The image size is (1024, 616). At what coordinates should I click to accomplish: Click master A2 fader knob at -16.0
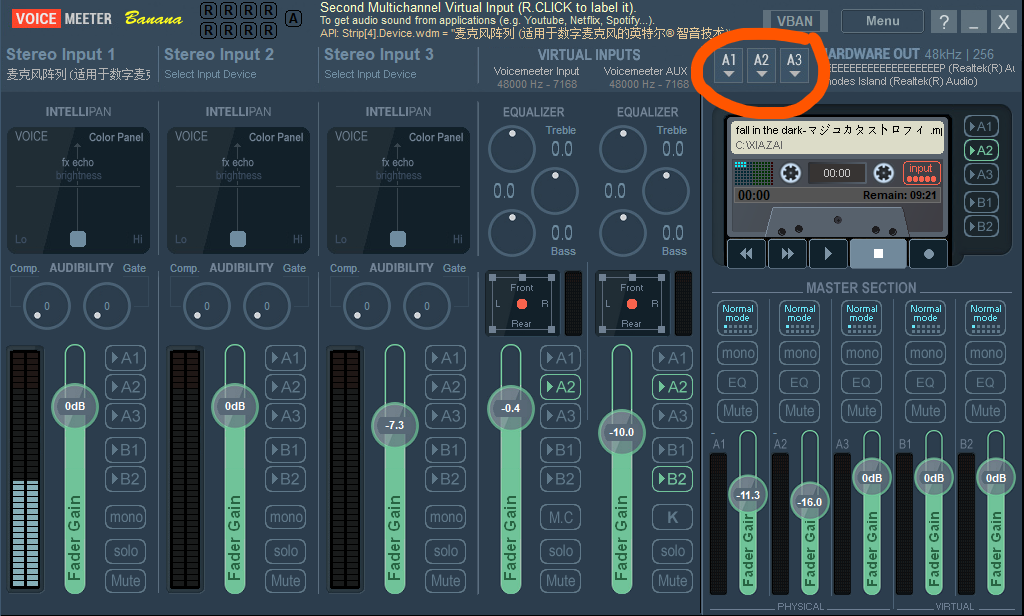coord(810,502)
